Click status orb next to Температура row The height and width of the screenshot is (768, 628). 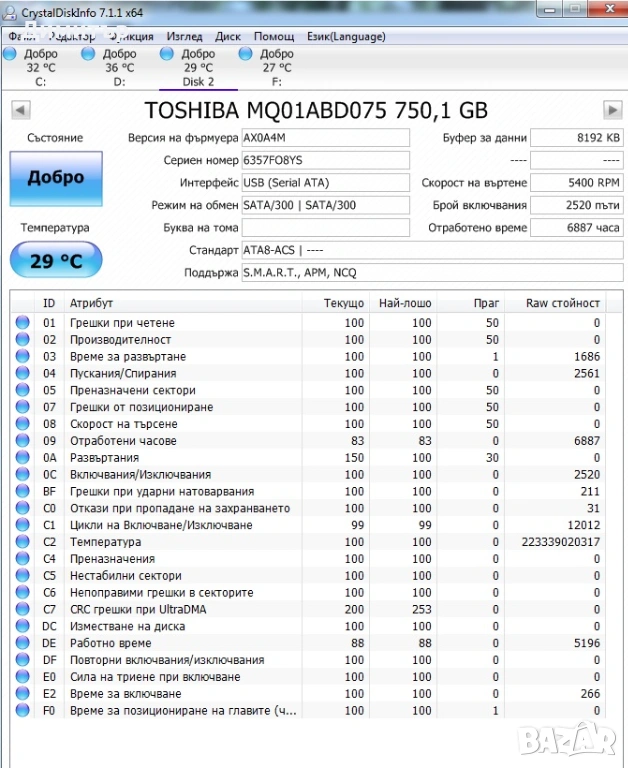(23, 542)
